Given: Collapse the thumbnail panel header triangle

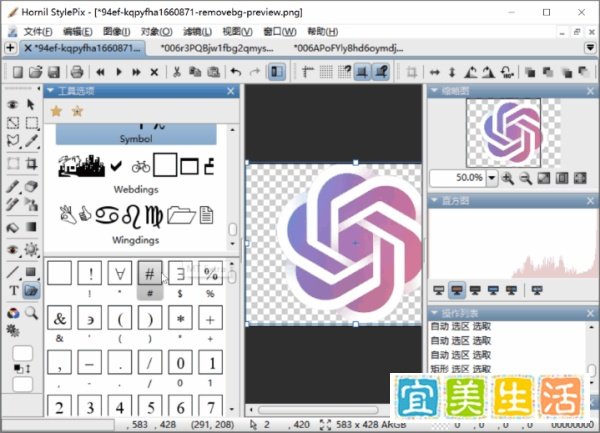Looking at the screenshot, I should (x=434, y=91).
